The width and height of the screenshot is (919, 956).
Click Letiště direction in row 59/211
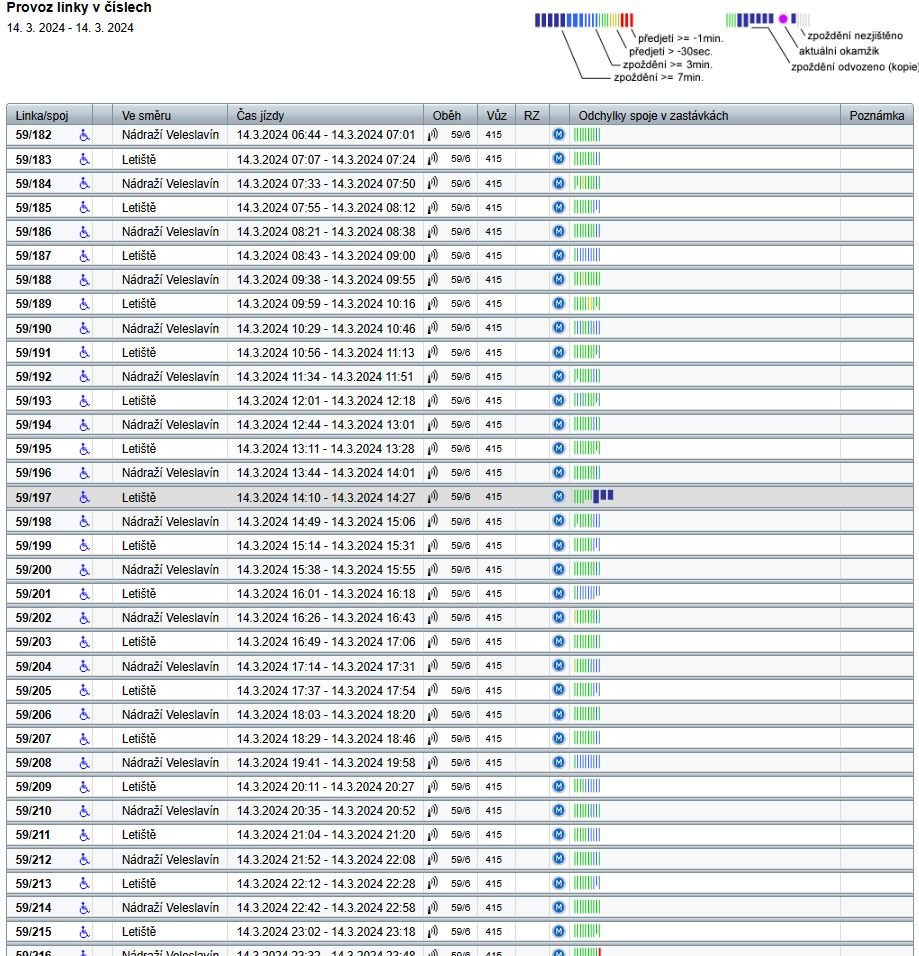(x=139, y=835)
